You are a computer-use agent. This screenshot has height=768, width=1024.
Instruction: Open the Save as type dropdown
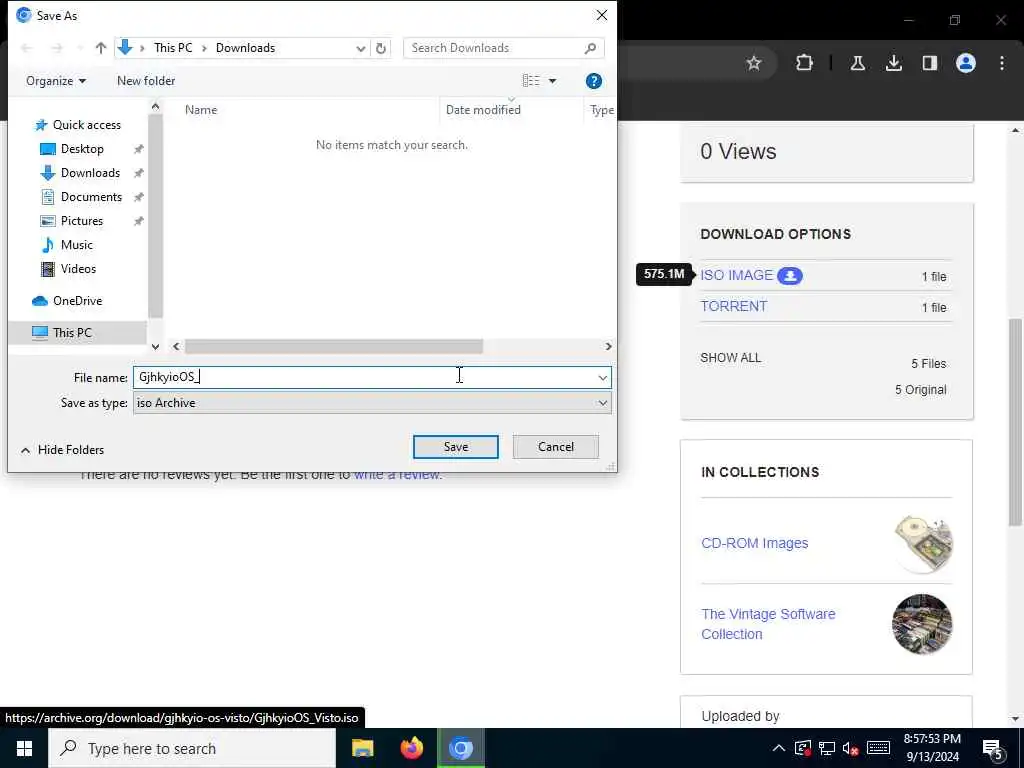click(x=372, y=403)
